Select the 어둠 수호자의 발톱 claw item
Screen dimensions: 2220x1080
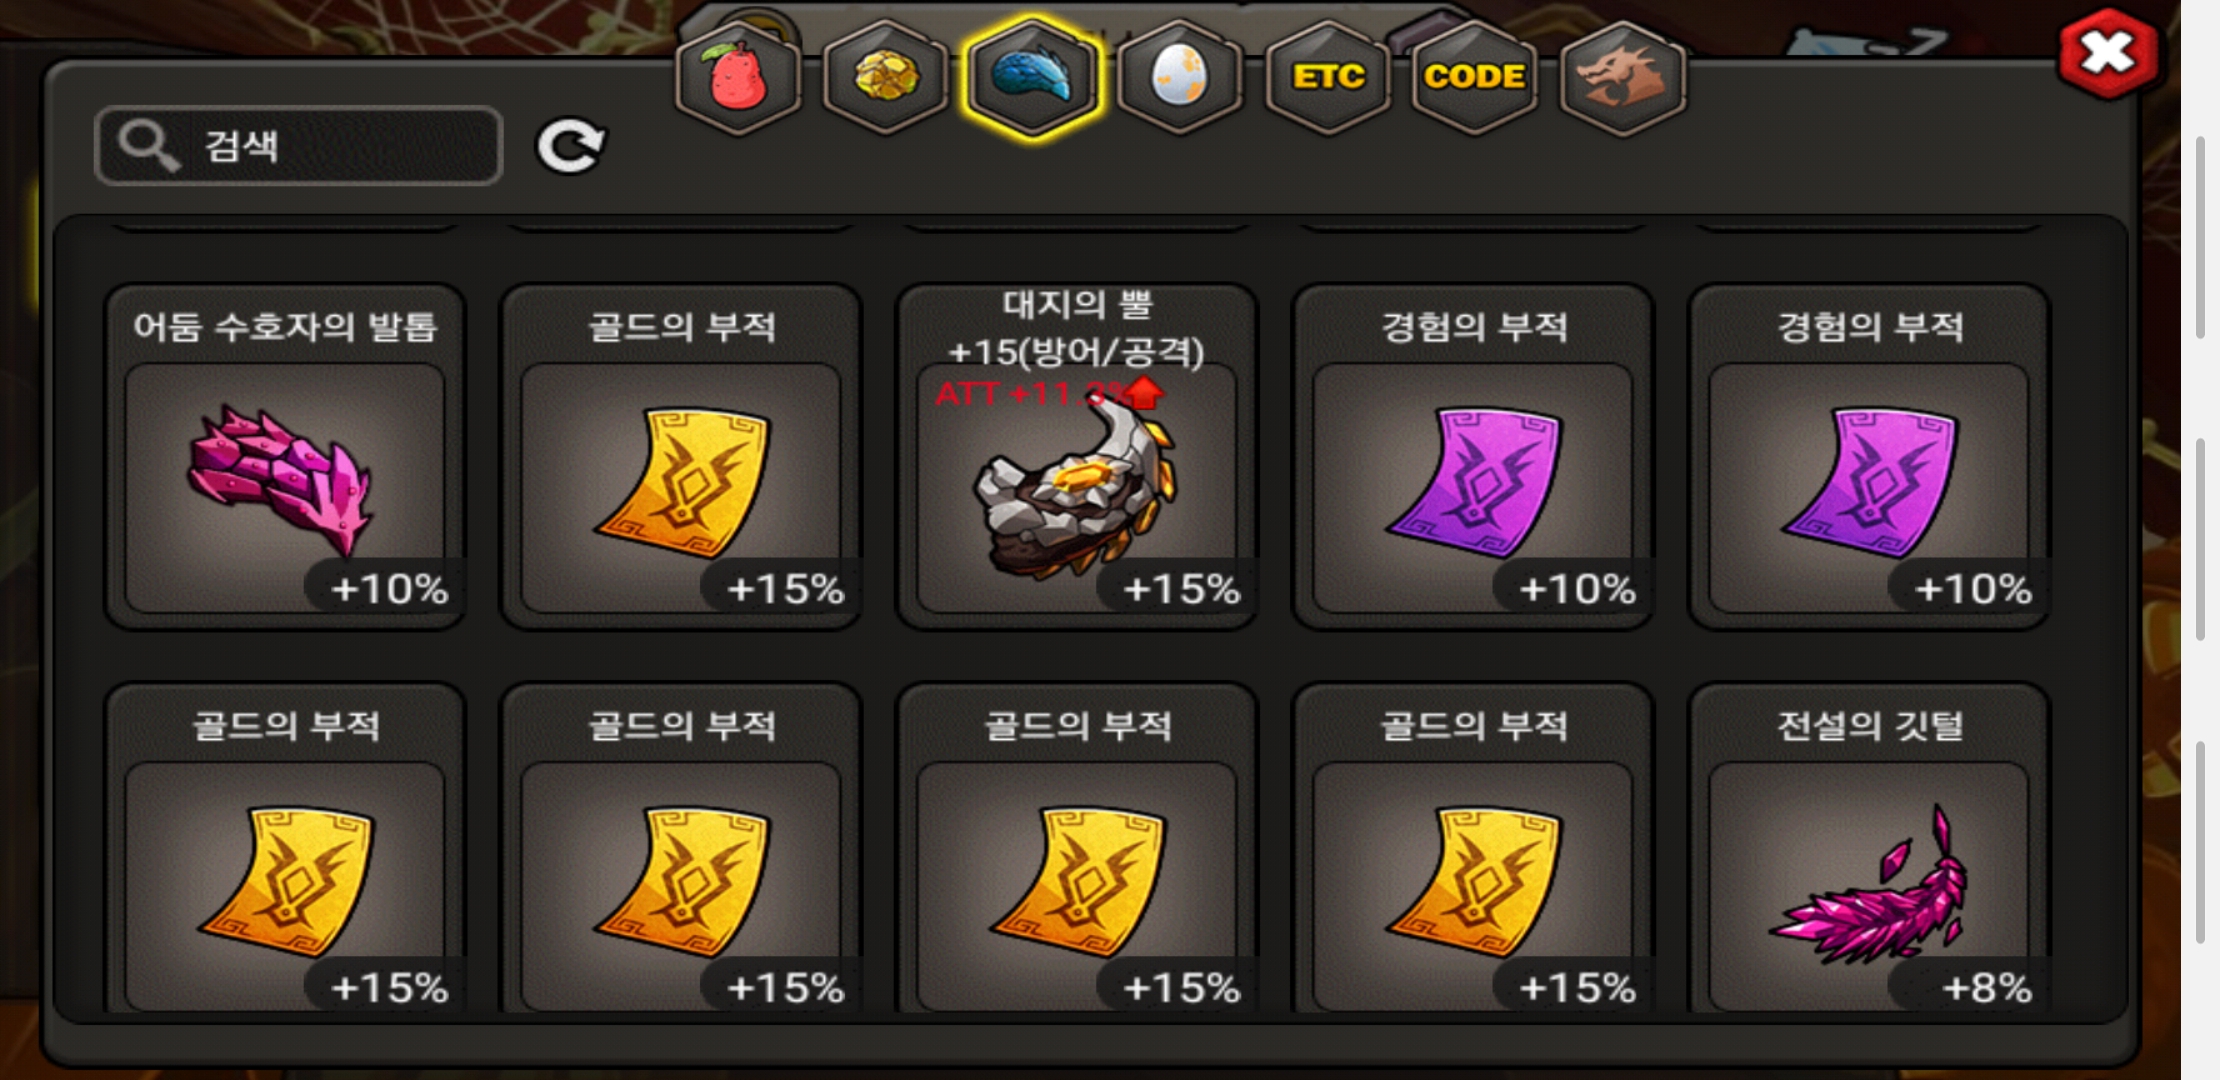[x=285, y=457]
